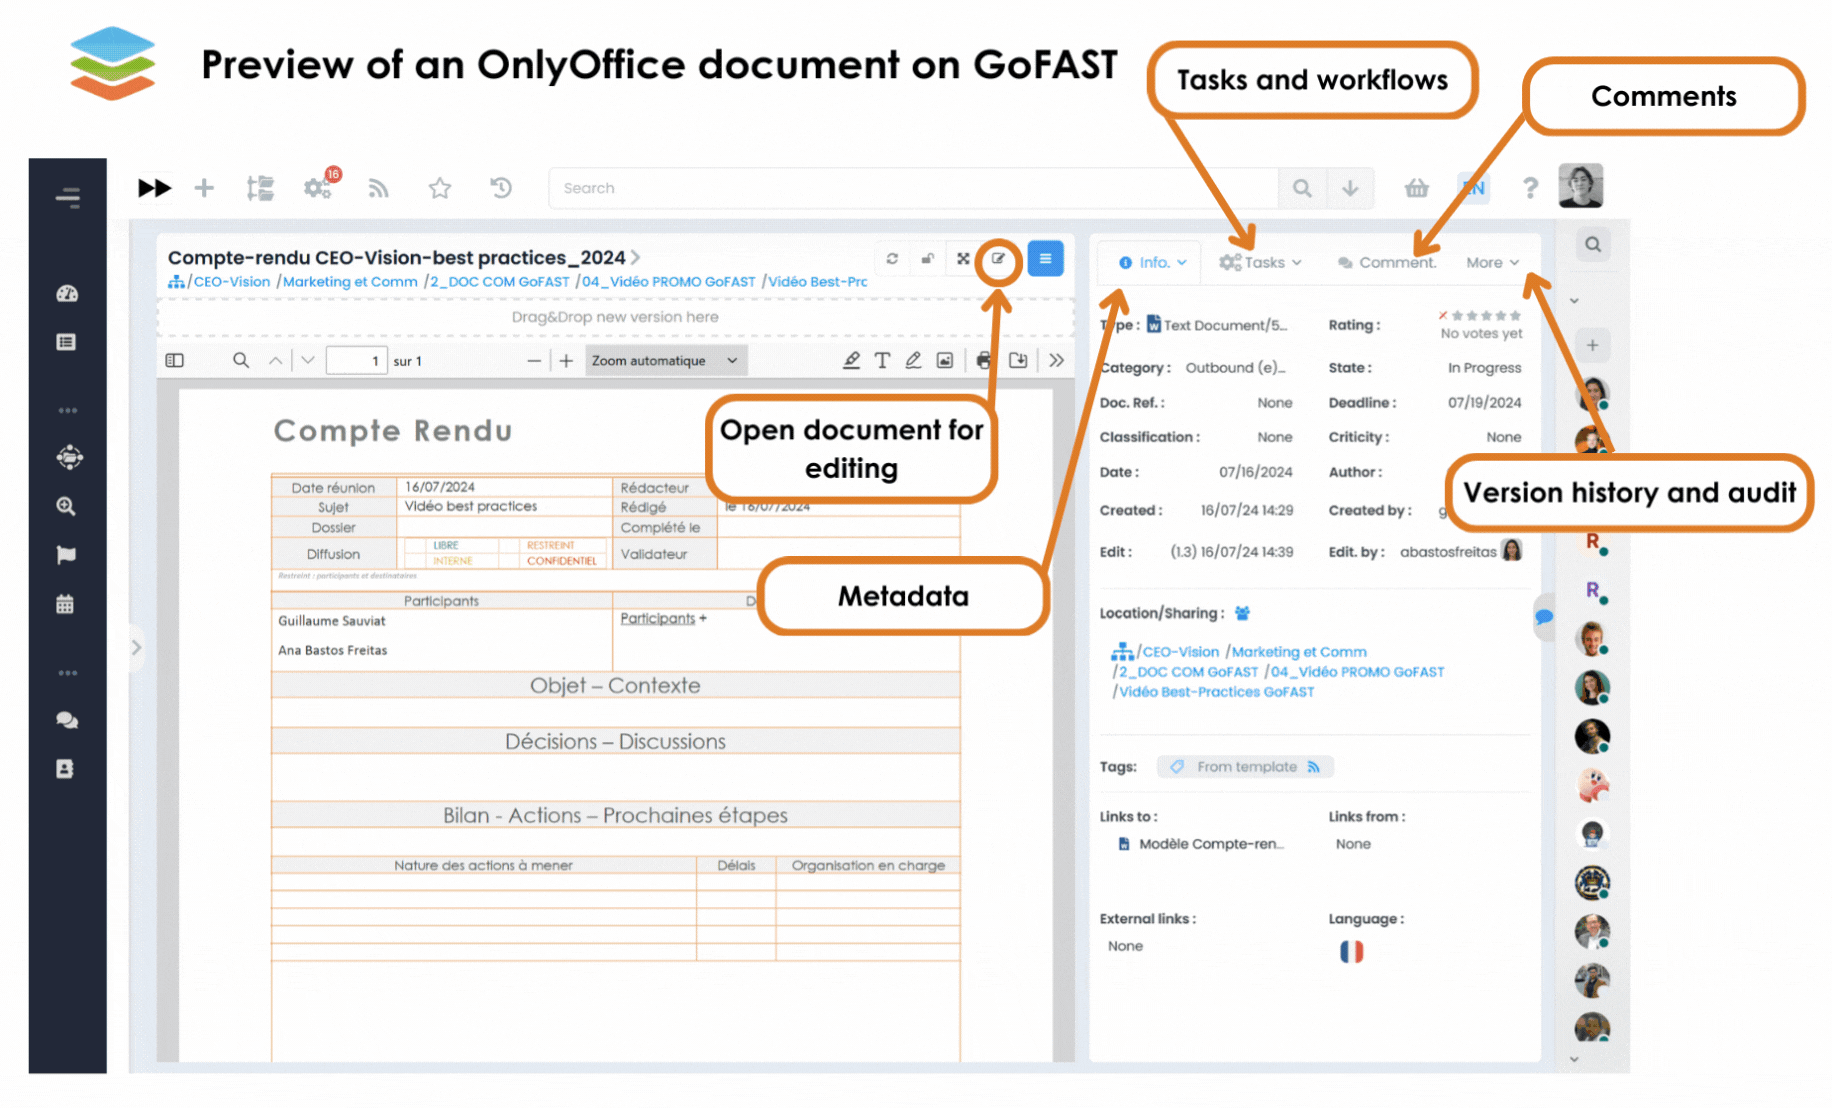Screen dimensions: 1832x1108
Task: Click the circled pencil to edit the document
Action: pos(999,260)
